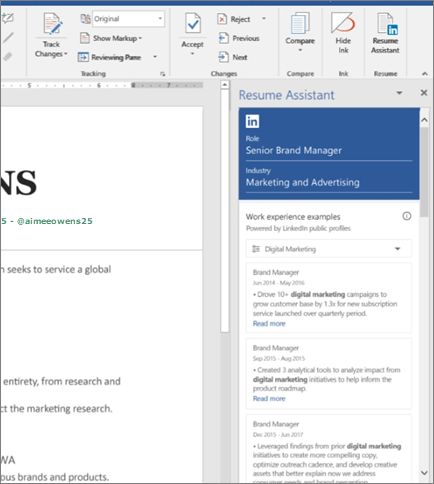The image size is (434, 484).
Task: Expand the Accept dropdown arrow
Action: click(x=192, y=54)
